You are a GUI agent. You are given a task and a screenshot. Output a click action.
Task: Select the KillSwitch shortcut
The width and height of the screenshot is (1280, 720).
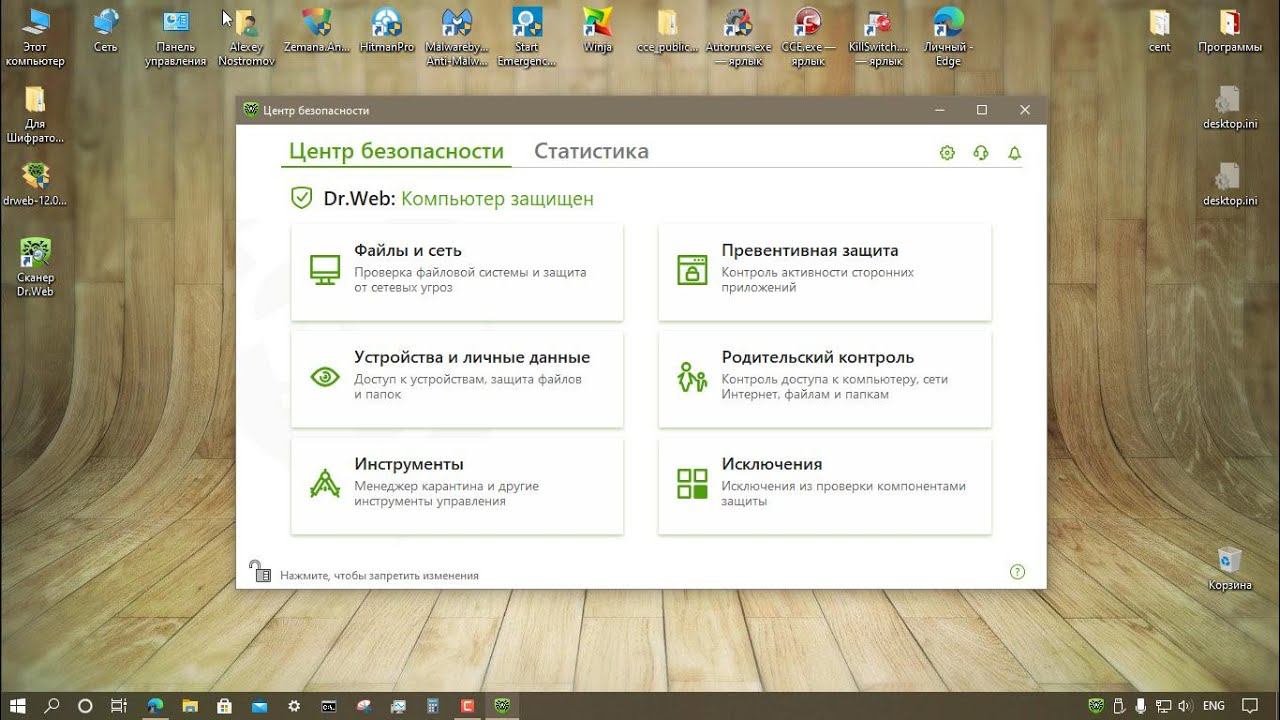click(878, 37)
